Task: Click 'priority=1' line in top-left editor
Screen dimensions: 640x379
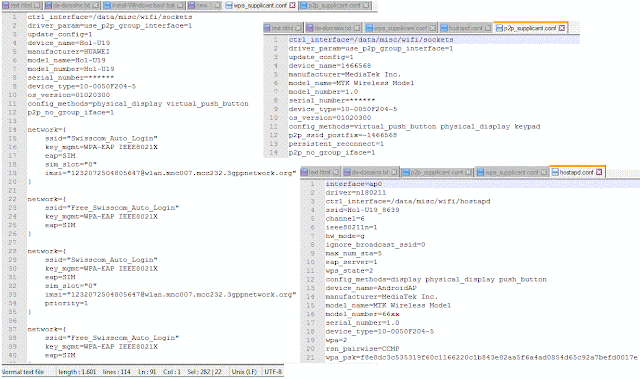Action: 66,303
